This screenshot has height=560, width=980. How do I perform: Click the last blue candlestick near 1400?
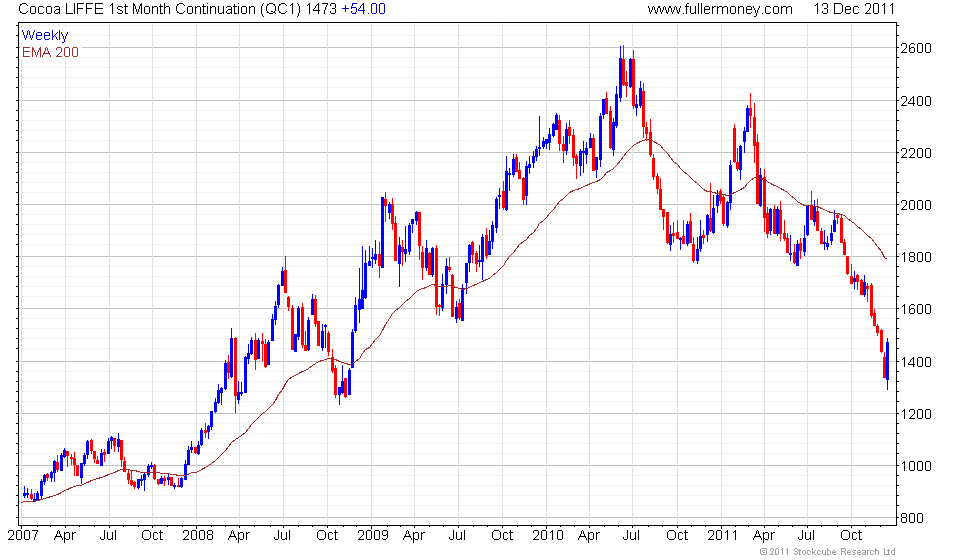pyautogui.click(x=888, y=362)
